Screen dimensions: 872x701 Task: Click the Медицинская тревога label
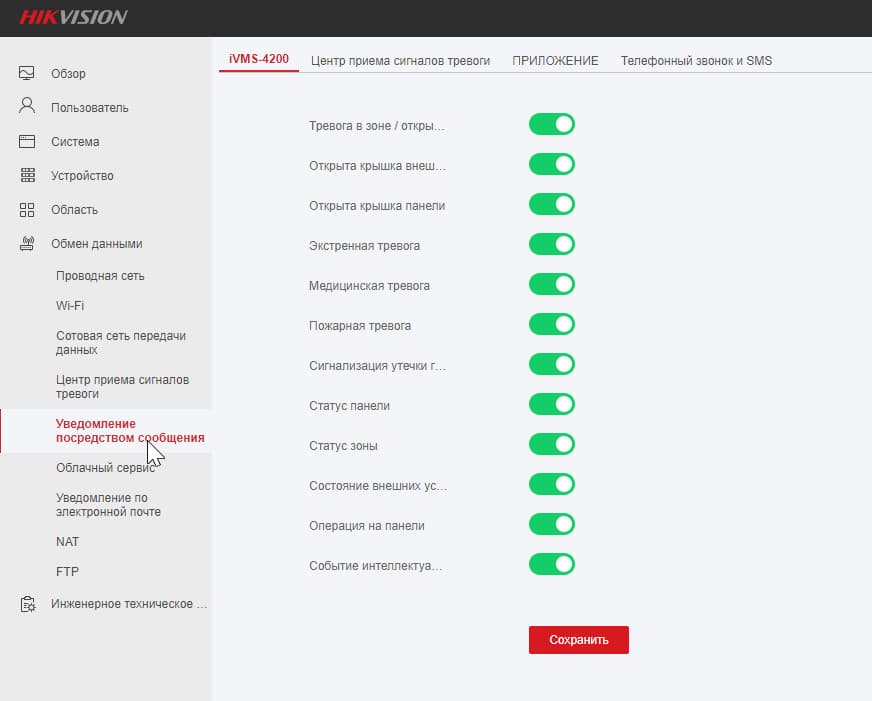point(369,286)
